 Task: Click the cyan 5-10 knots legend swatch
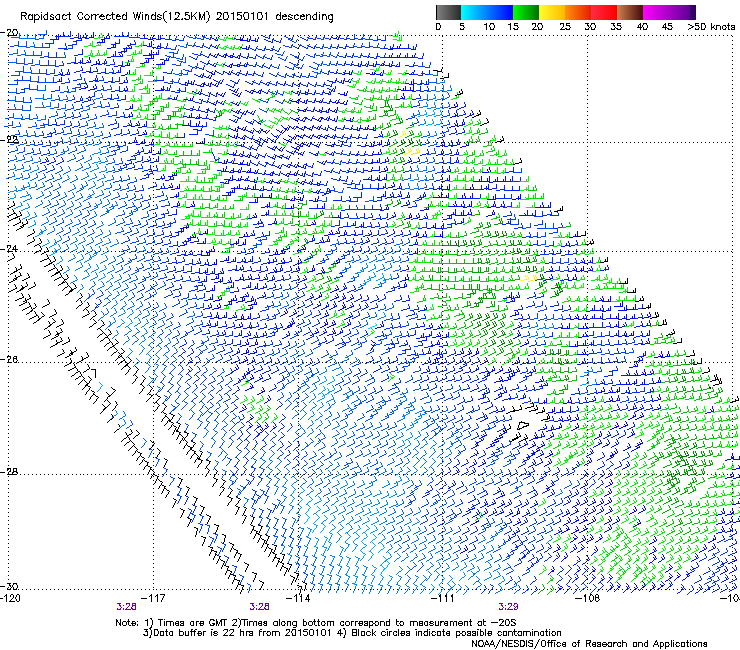coord(474,12)
